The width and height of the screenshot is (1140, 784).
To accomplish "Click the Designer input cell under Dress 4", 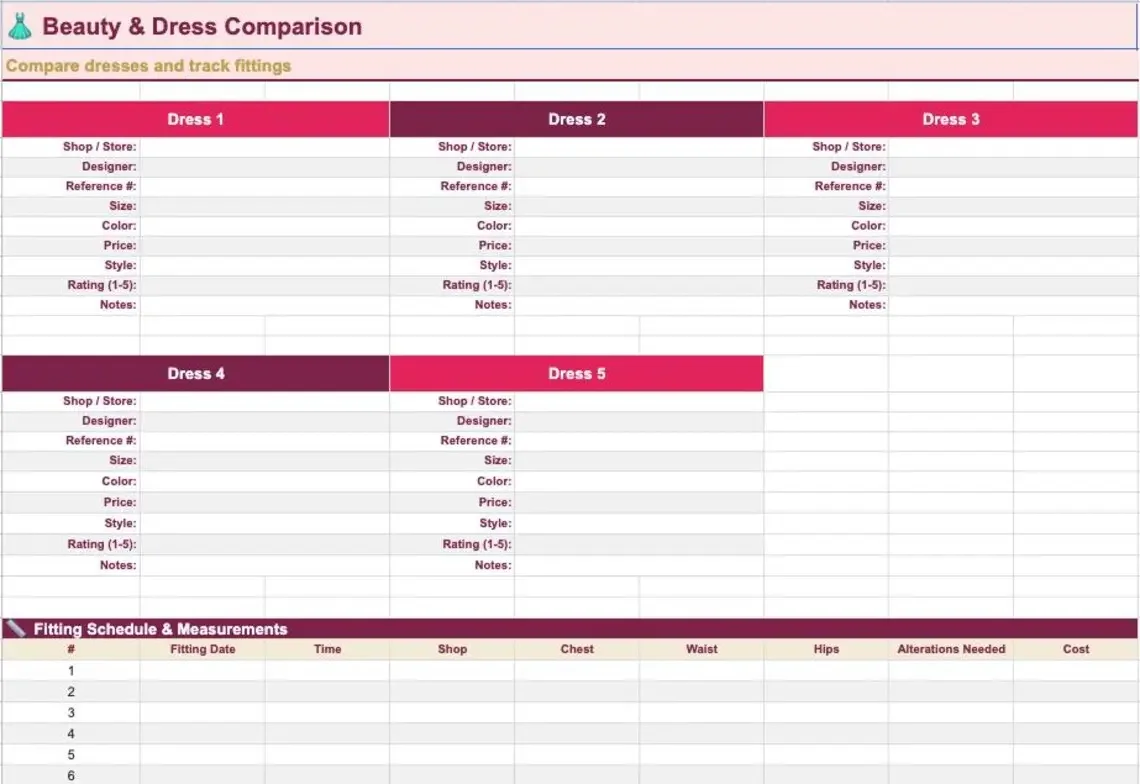I will tap(265, 420).
